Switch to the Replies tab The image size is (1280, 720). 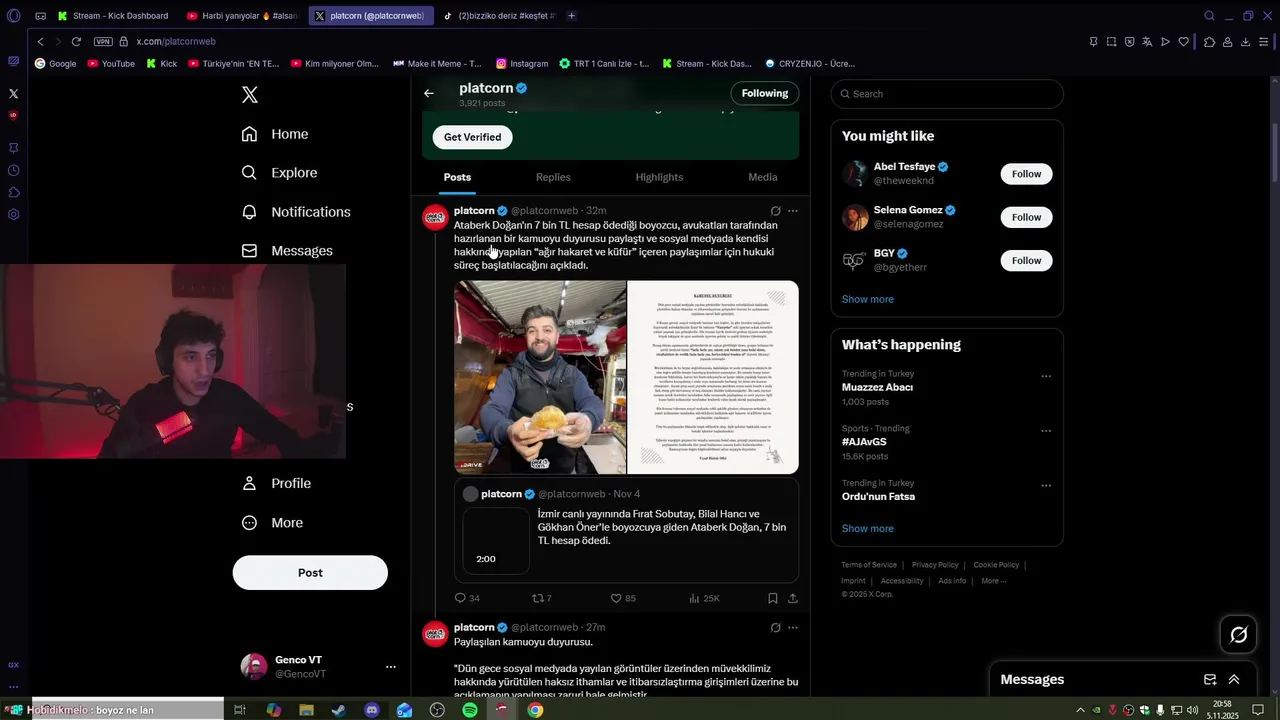tap(553, 177)
